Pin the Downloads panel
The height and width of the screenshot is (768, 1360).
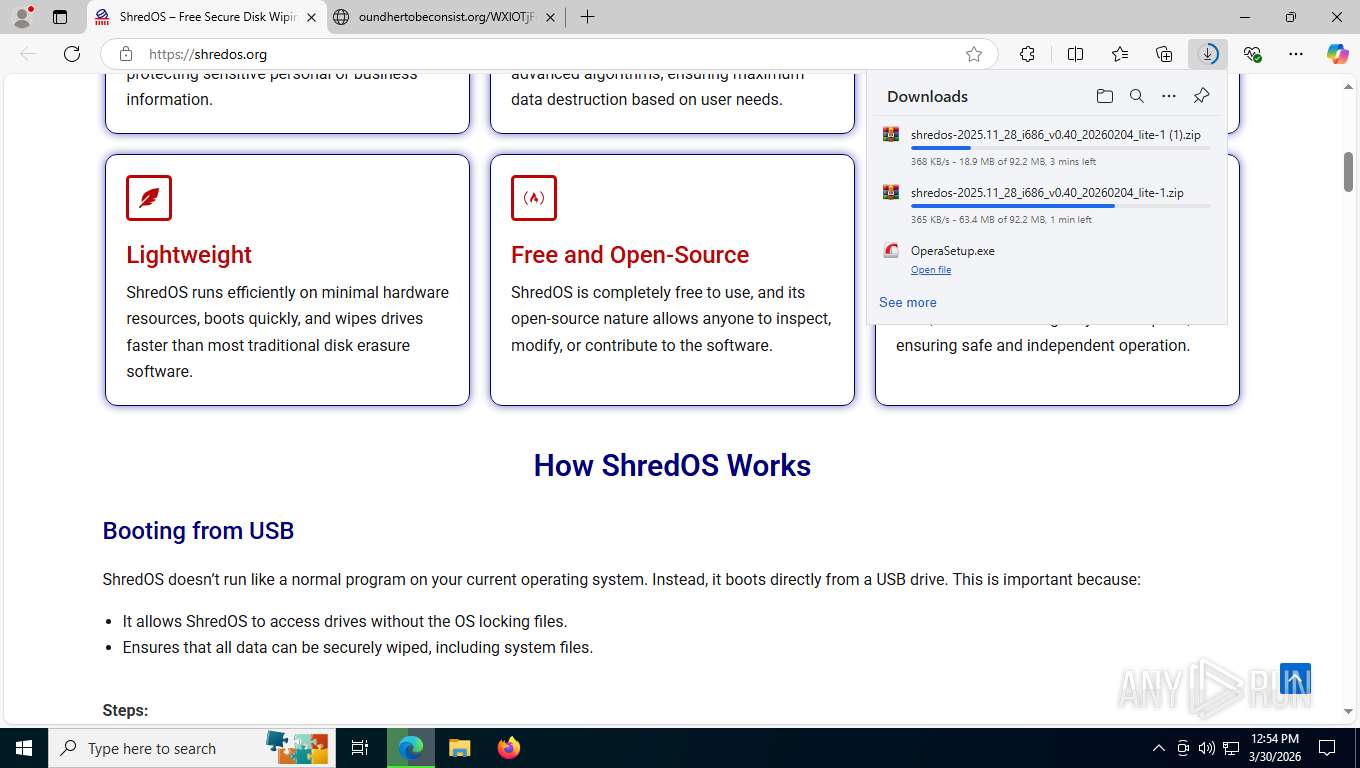coord(1201,96)
